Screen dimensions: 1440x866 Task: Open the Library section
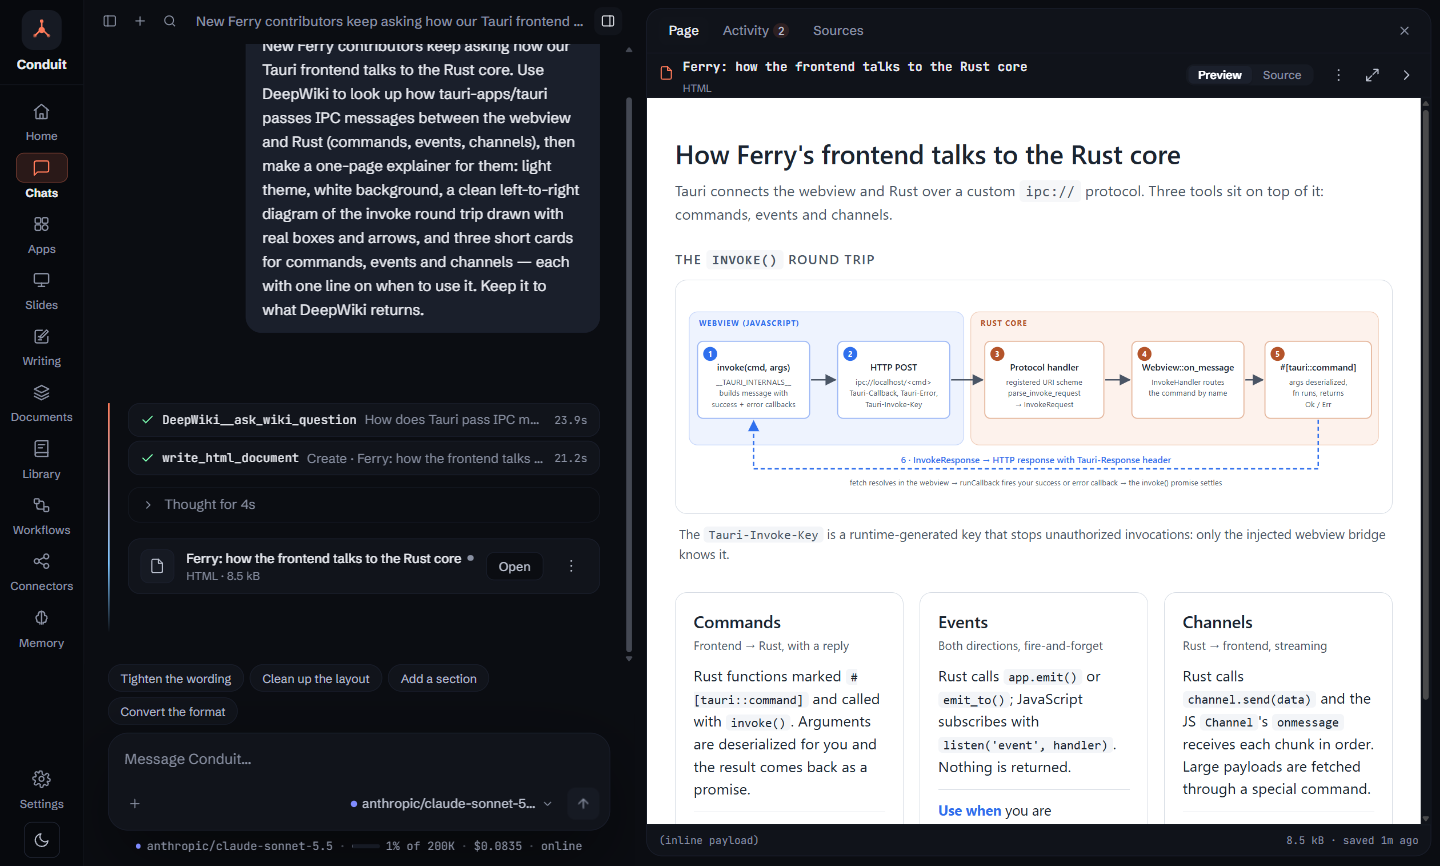click(41, 460)
